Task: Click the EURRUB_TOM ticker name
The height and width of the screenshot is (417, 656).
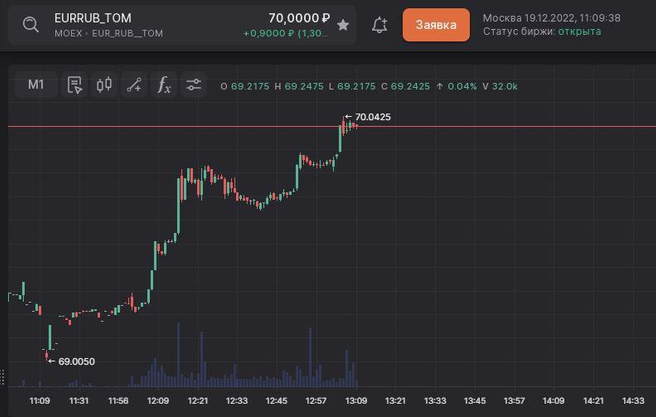Action: pos(93,18)
